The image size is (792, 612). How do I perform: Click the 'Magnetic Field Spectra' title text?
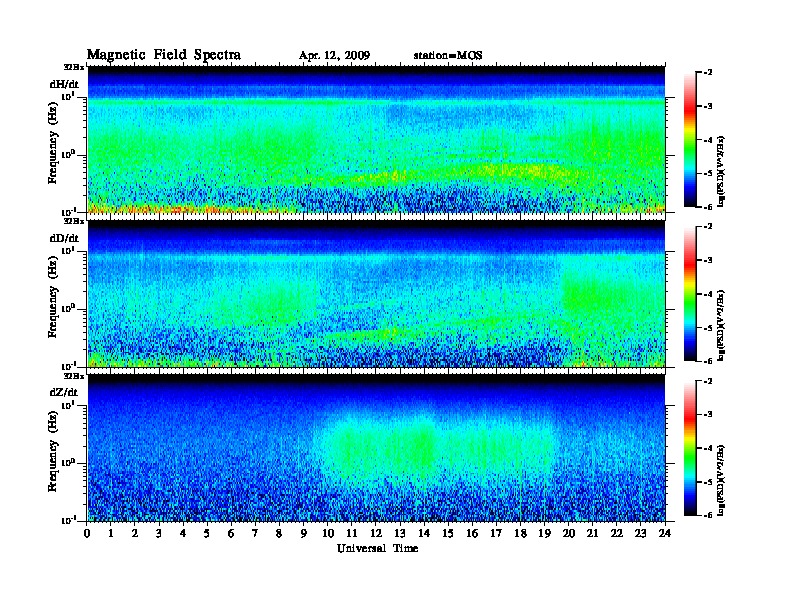(164, 55)
